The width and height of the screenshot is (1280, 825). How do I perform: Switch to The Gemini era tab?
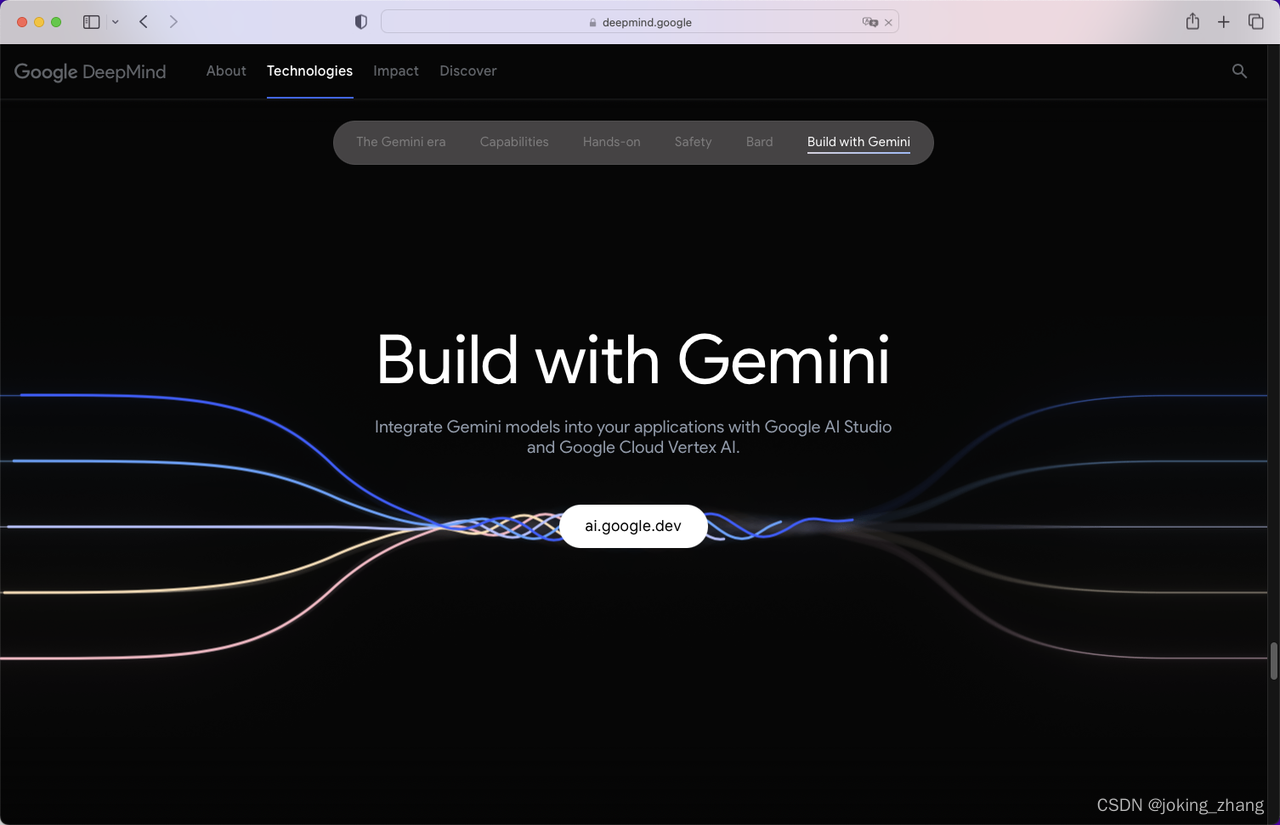coord(401,142)
